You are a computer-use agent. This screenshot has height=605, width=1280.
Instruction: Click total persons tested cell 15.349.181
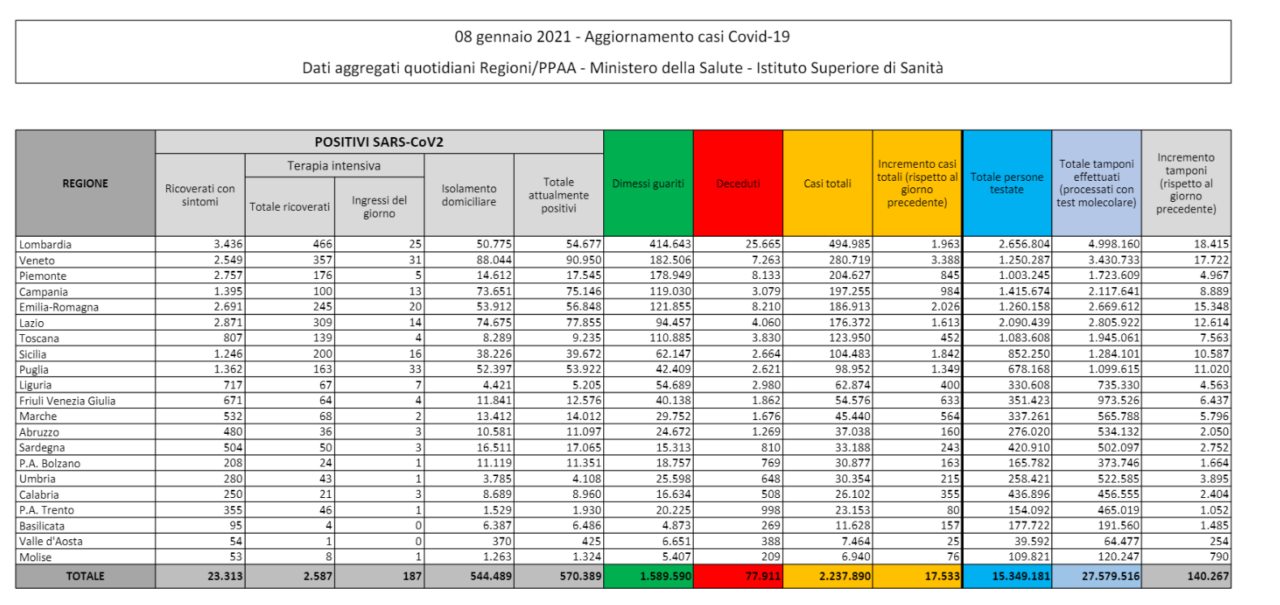tap(1007, 576)
